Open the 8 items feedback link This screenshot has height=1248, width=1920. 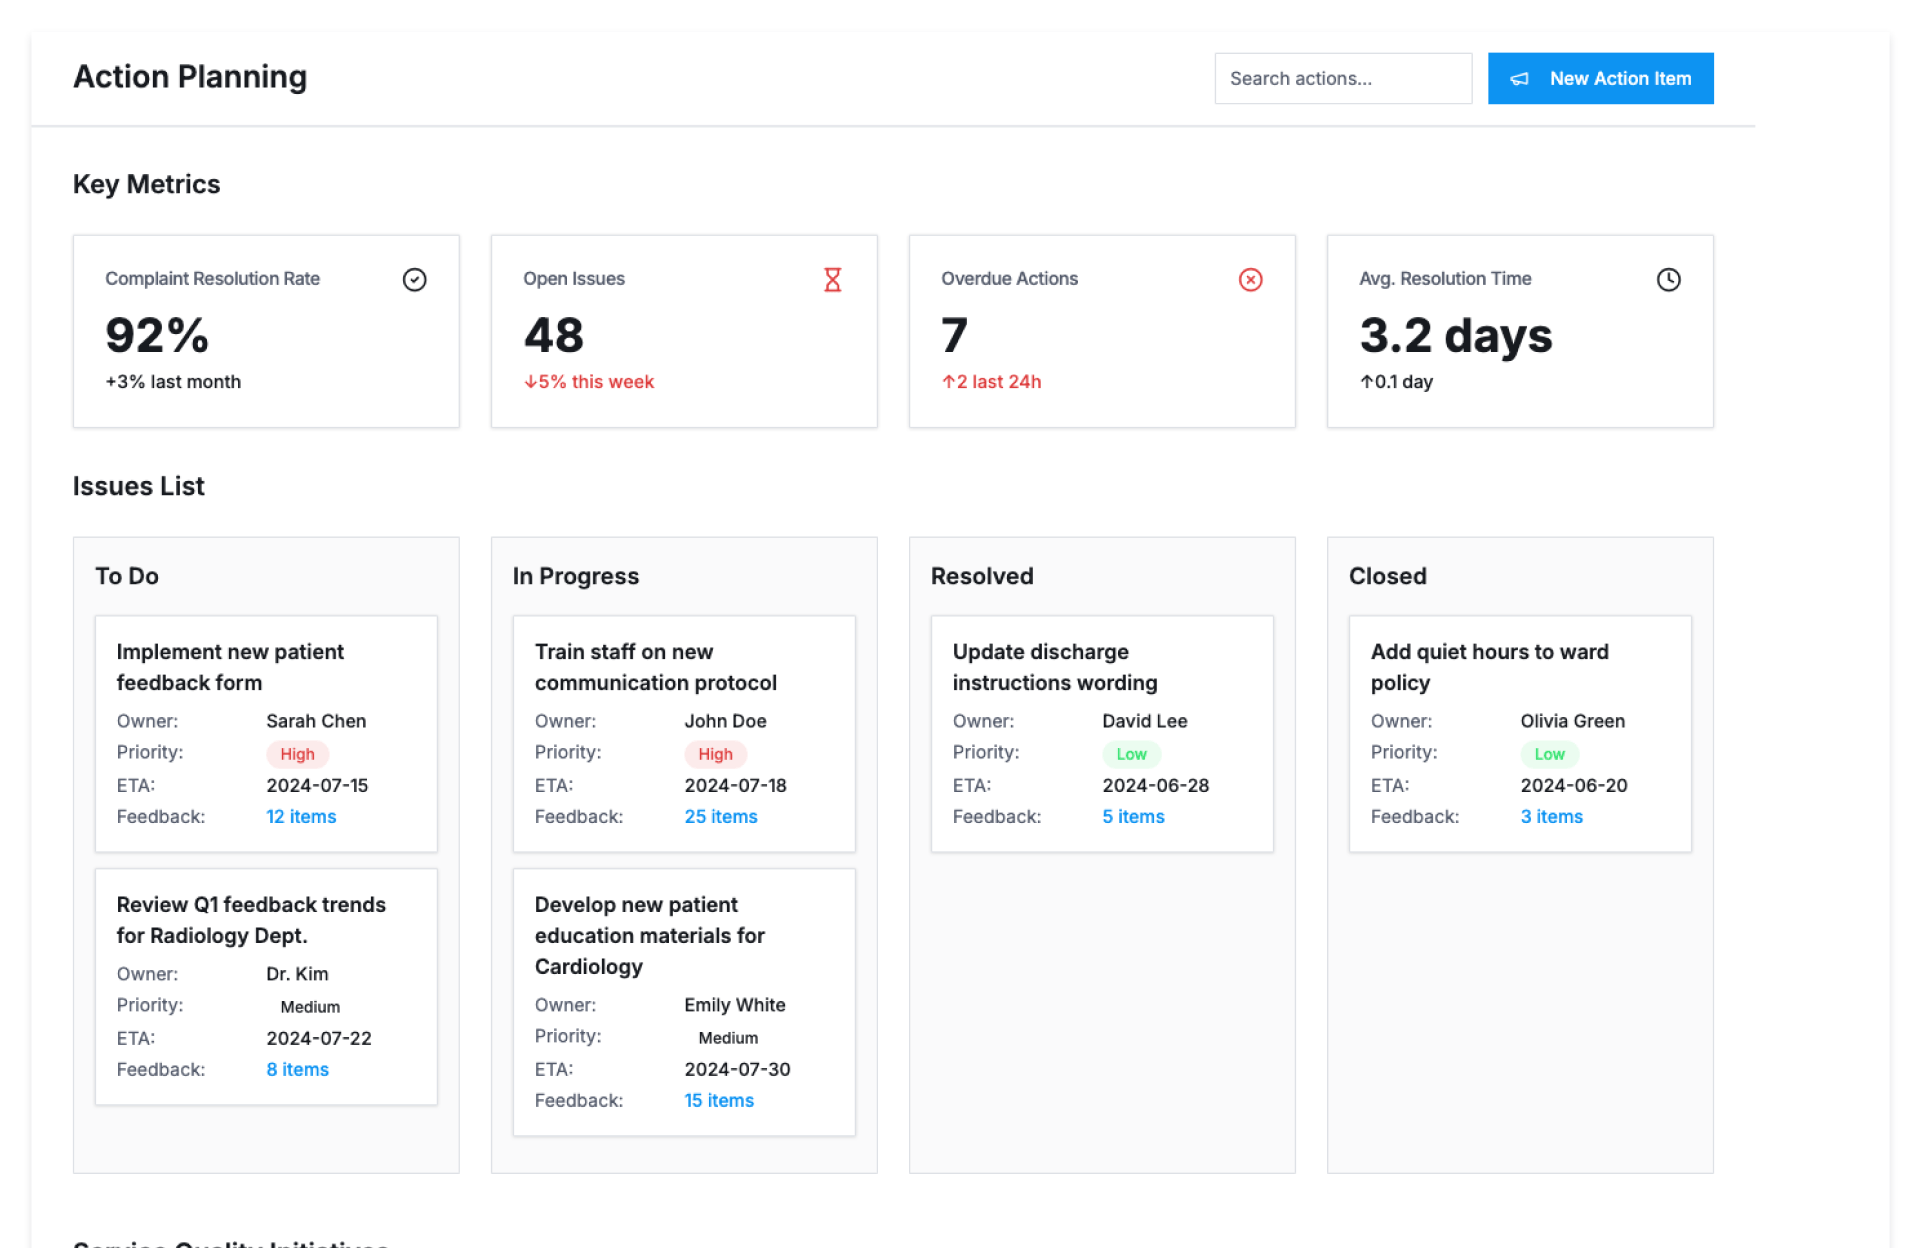[297, 1070]
